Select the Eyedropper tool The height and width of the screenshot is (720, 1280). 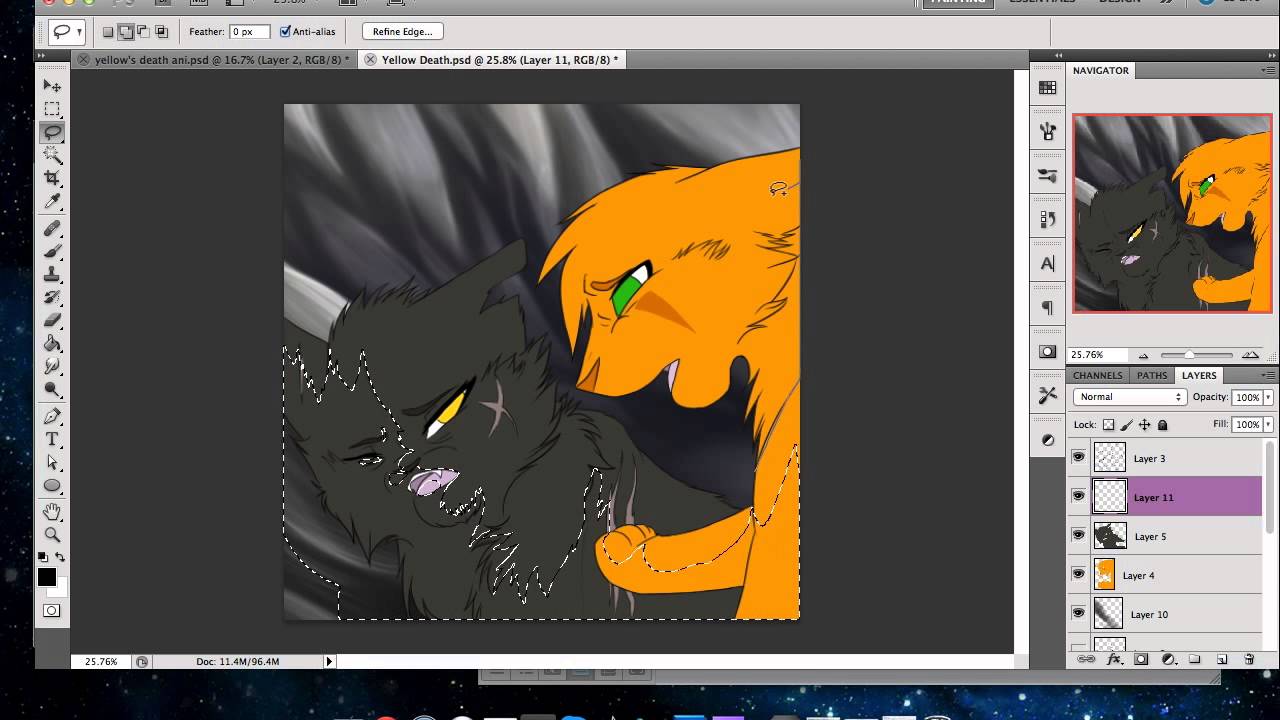[x=52, y=201]
